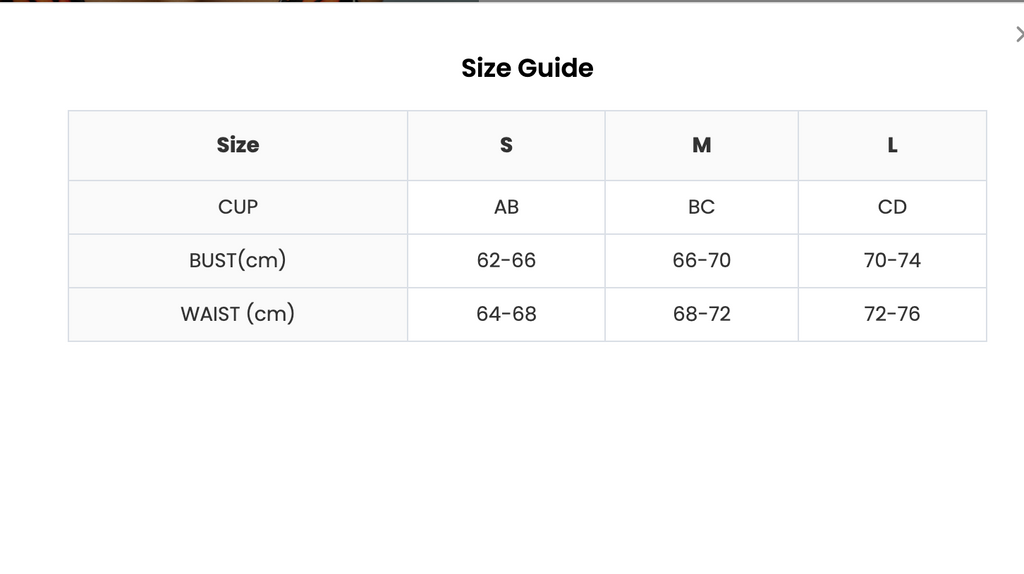Viewport: 1024px width, 574px height.
Task: Click the L column header
Action: tap(892, 145)
